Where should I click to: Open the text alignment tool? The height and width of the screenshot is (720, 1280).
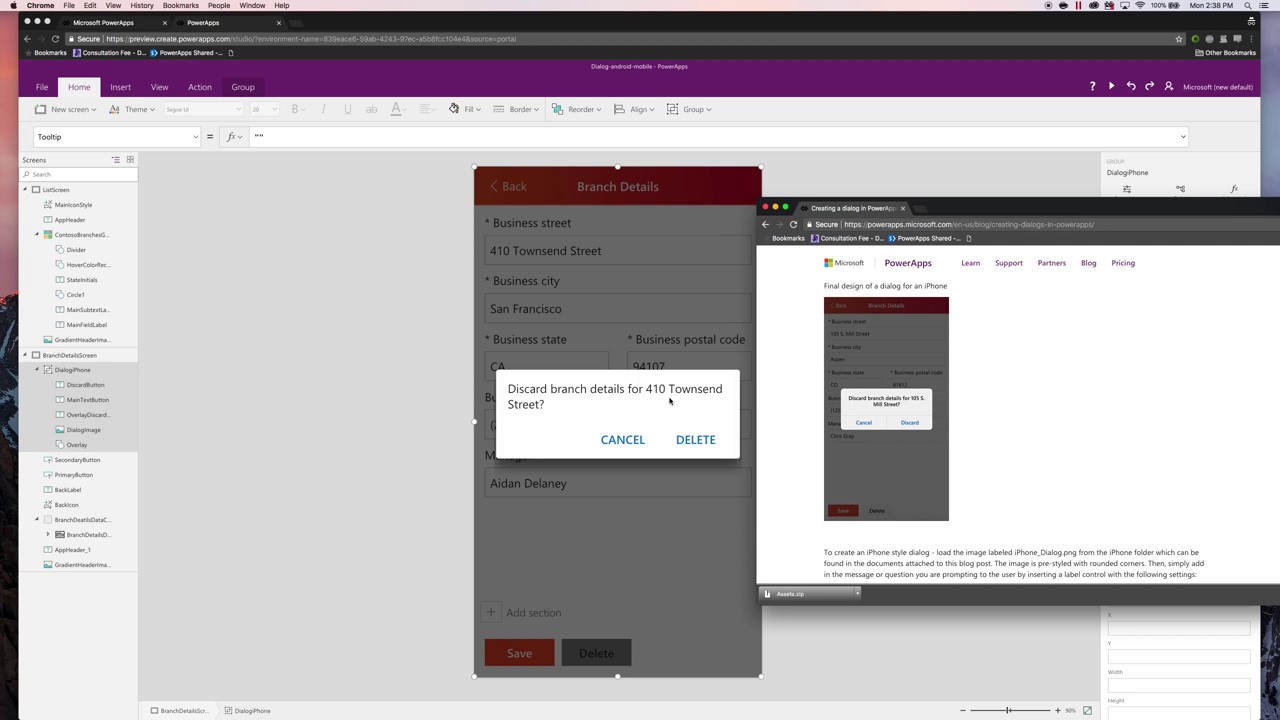(427, 109)
